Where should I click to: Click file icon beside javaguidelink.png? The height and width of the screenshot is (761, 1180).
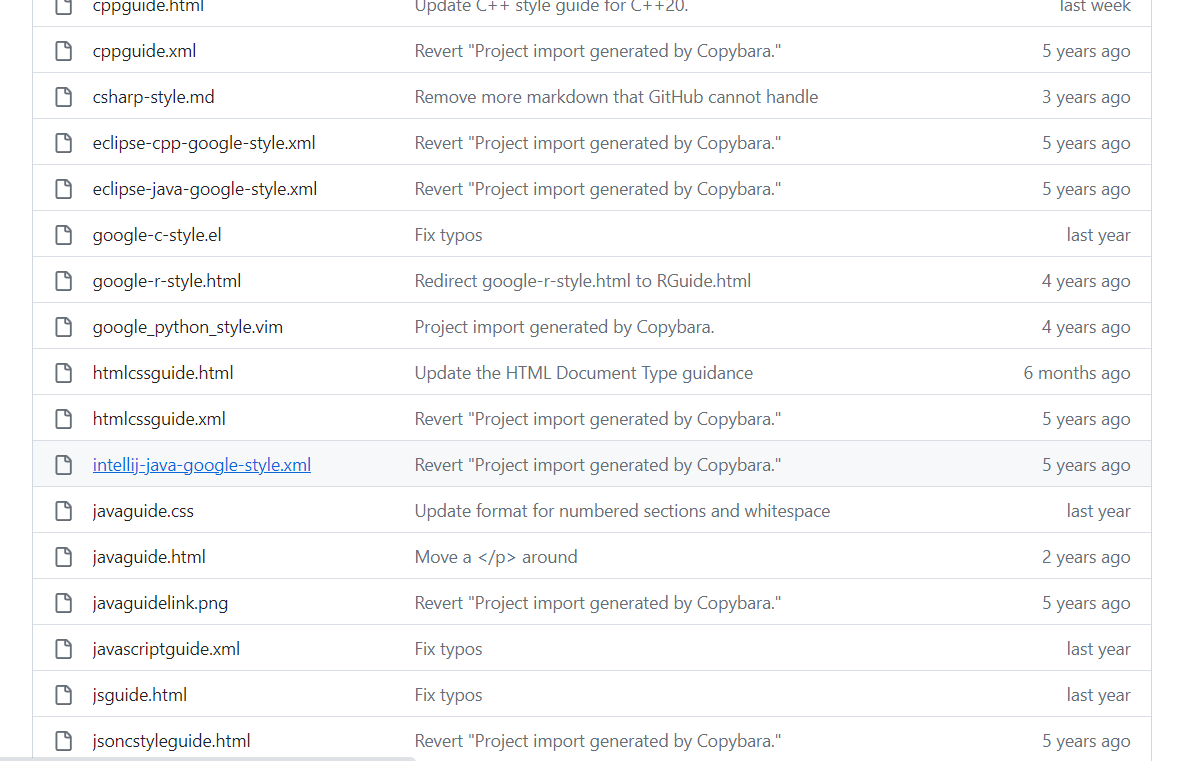pos(64,603)
